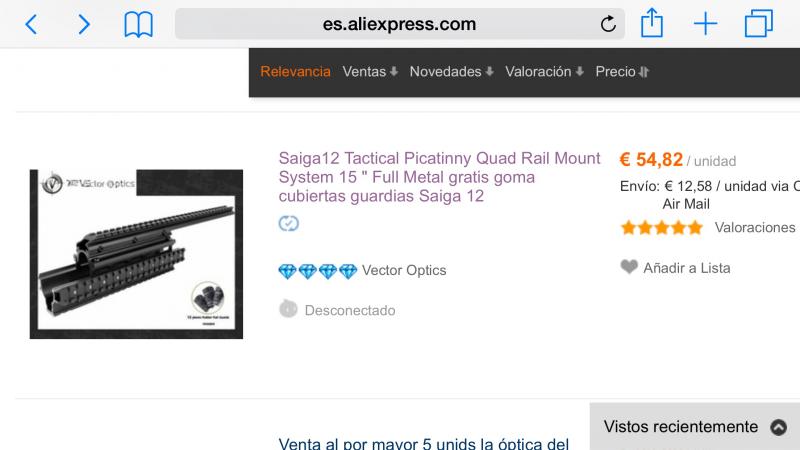This screenshot has height=450, width=800.
Task: Open the Safari bookmarks book icon
Action: click(x=138, y=24)
